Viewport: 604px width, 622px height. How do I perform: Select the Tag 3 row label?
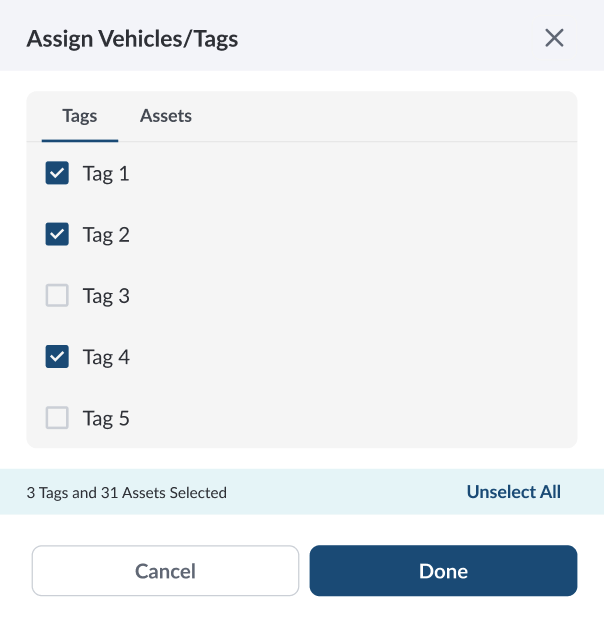tap(106, 296)
